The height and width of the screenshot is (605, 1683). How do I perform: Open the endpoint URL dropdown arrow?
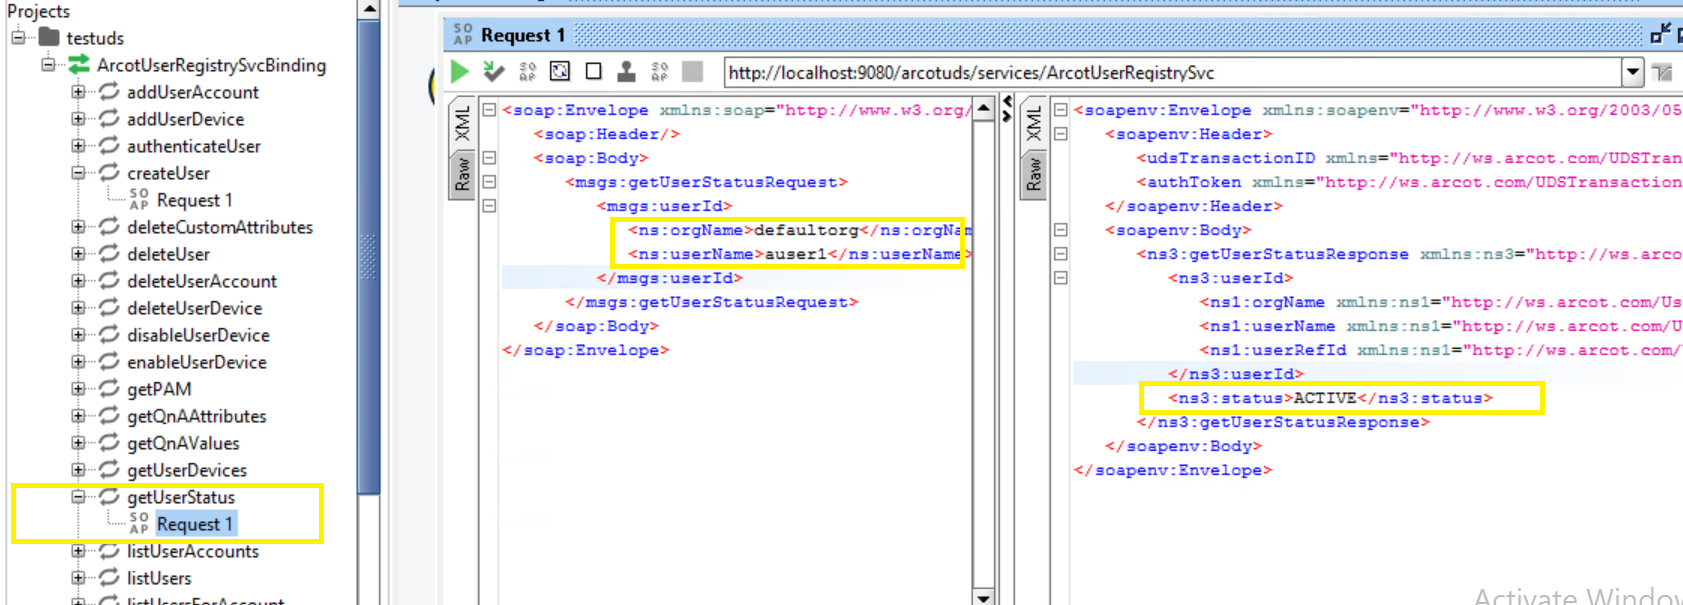click(1632, 72)
